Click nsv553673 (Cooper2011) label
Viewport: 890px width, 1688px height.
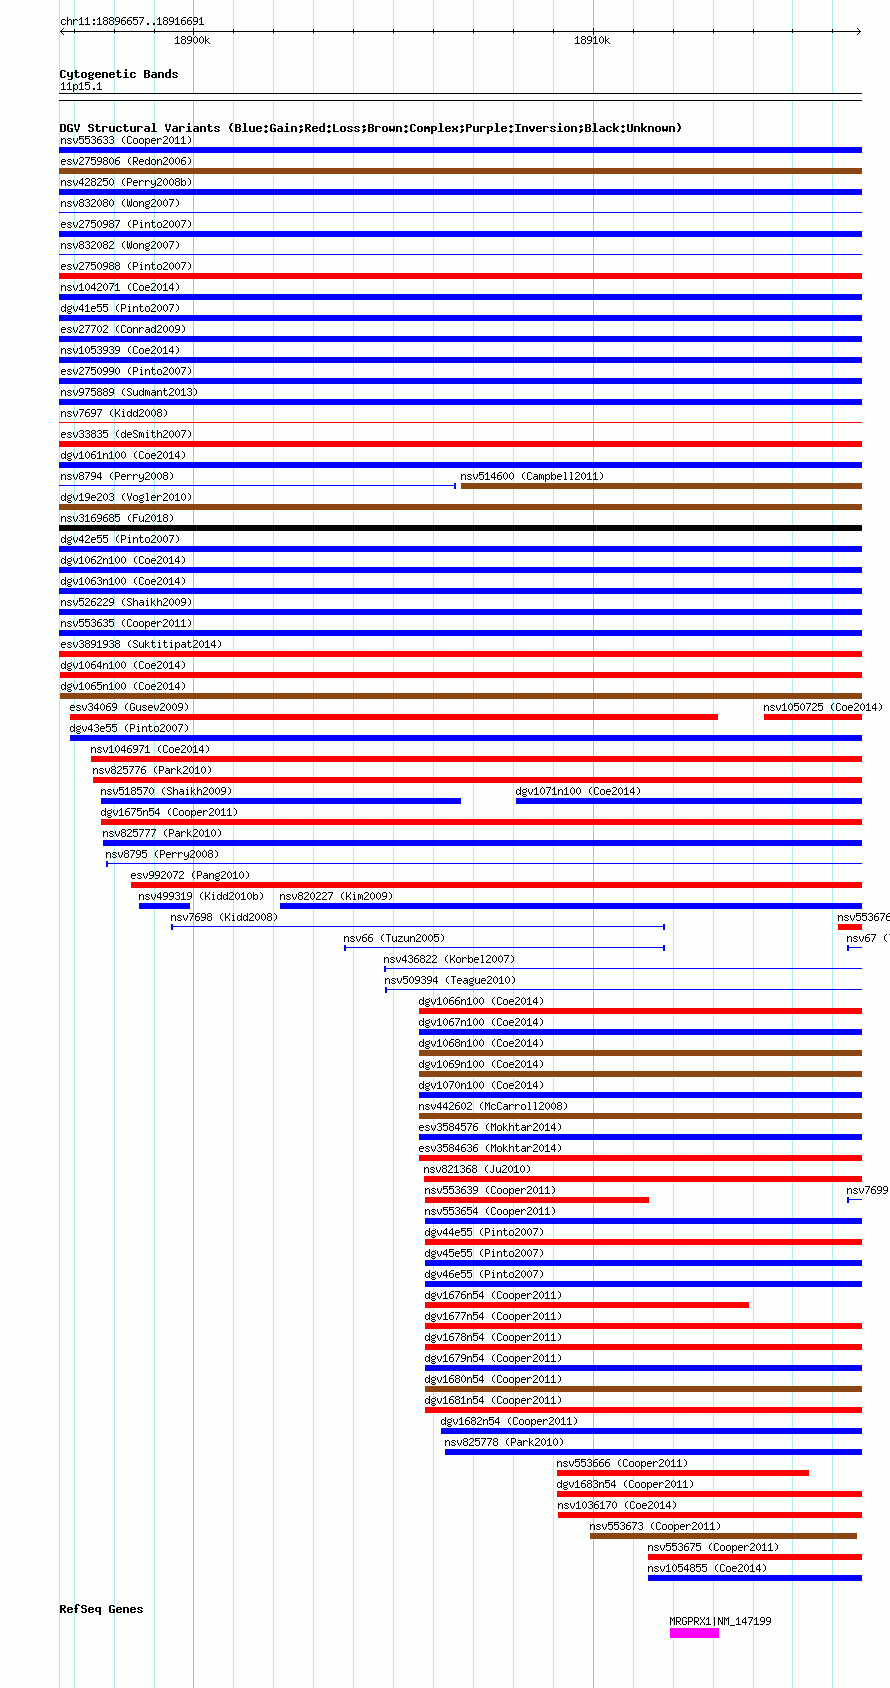click(x=655, y=1526)
